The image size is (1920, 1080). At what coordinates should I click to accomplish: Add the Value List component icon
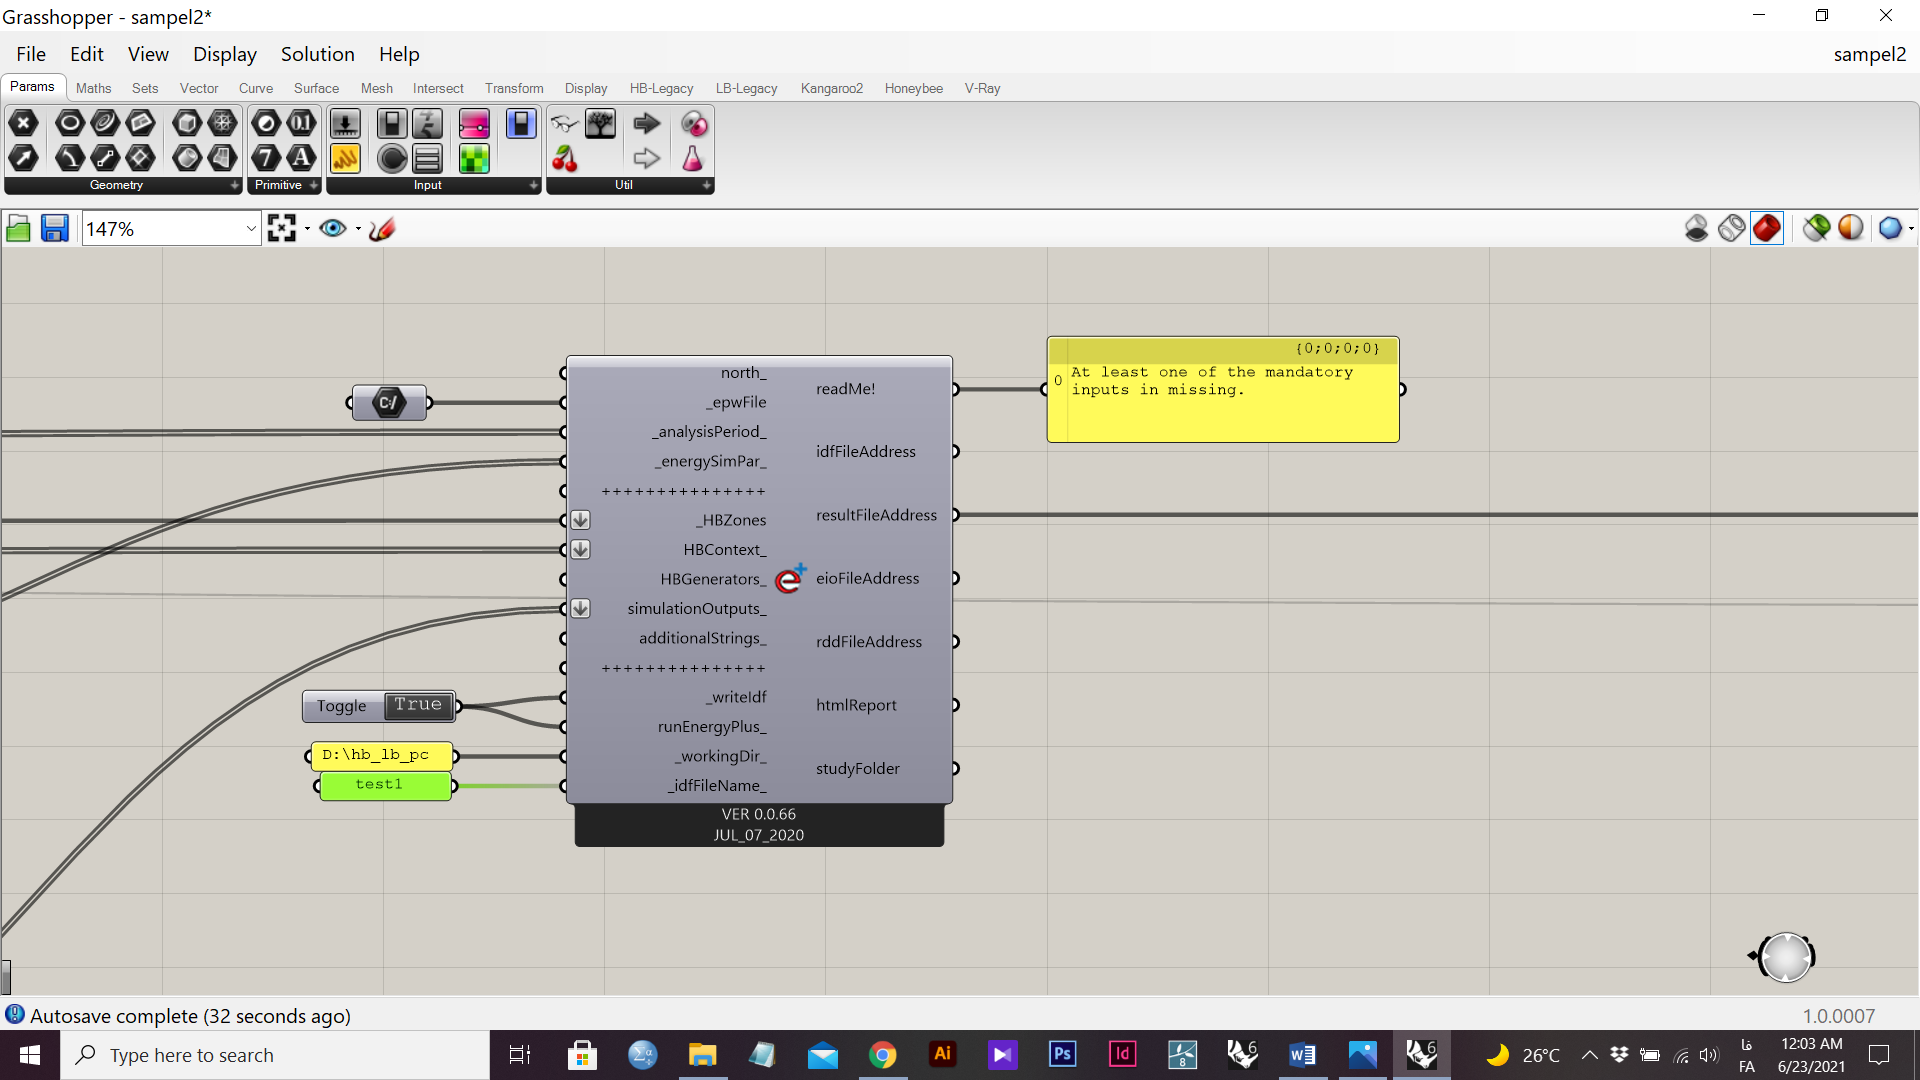(427, 158)
